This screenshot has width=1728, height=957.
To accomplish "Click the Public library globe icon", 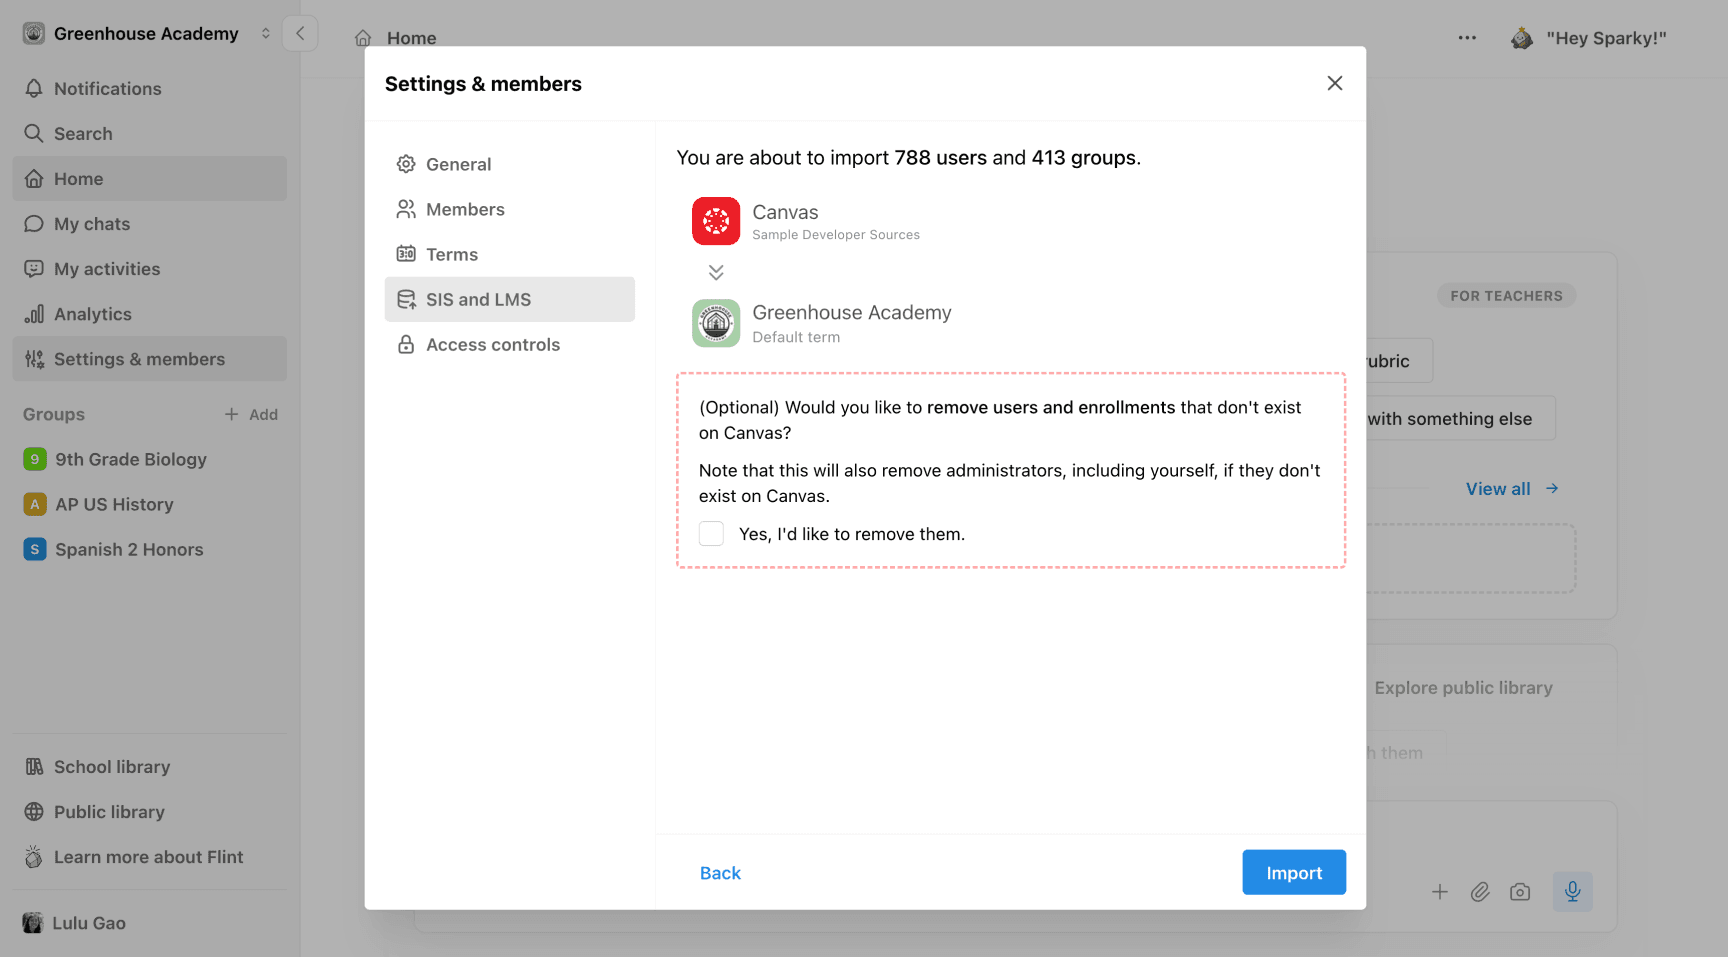I will point(34,811).
